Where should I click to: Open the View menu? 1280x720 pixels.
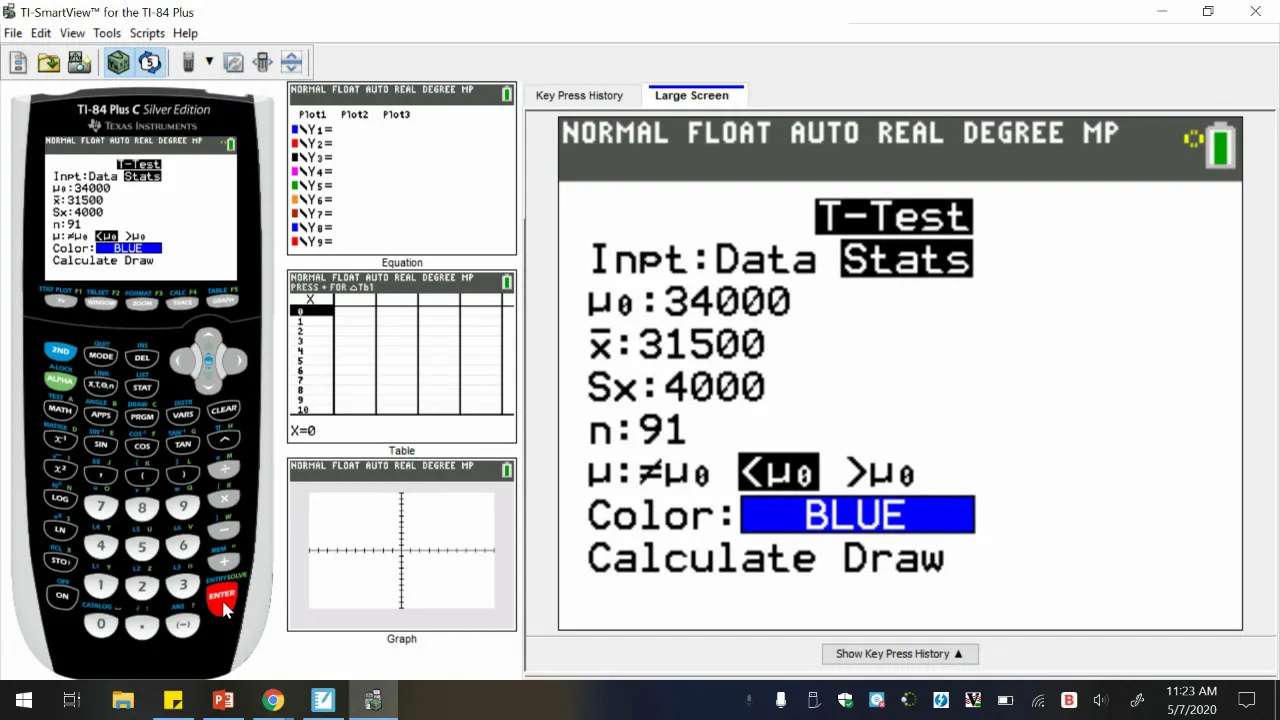click(72, 33)
